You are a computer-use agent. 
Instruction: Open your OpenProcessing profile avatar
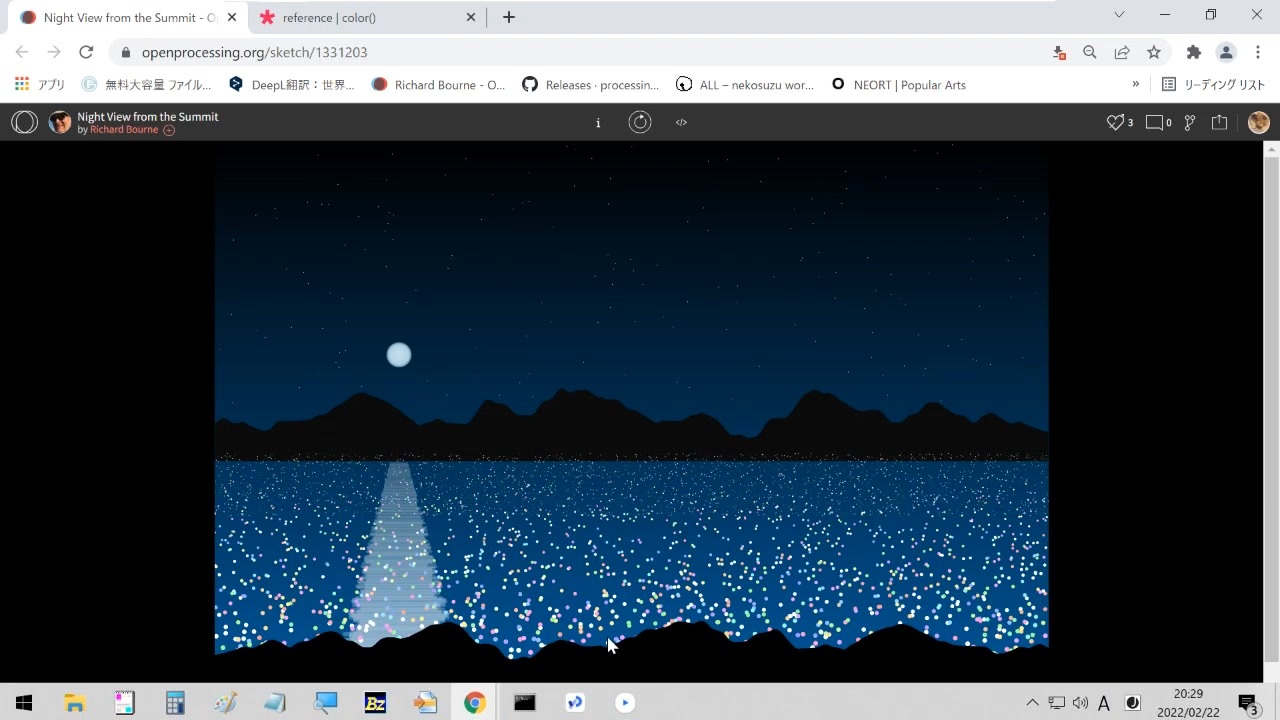pos(1258,122)
